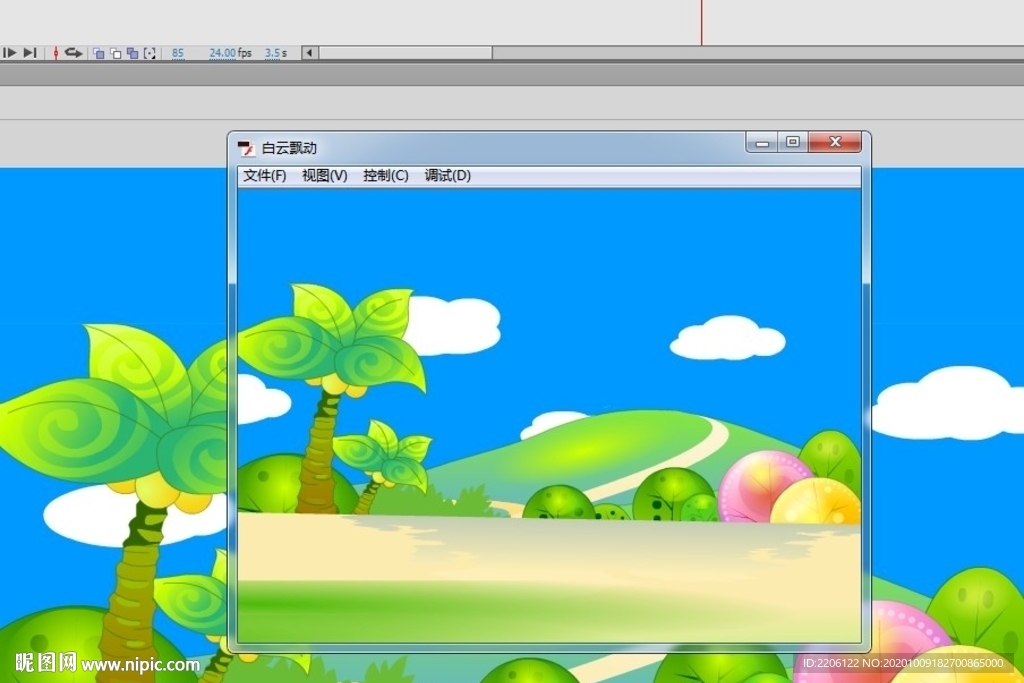This screenshot has height=683, width=1024.
Task: Toggle the timeline loop playback icon
Action: (x=73, y=53)
